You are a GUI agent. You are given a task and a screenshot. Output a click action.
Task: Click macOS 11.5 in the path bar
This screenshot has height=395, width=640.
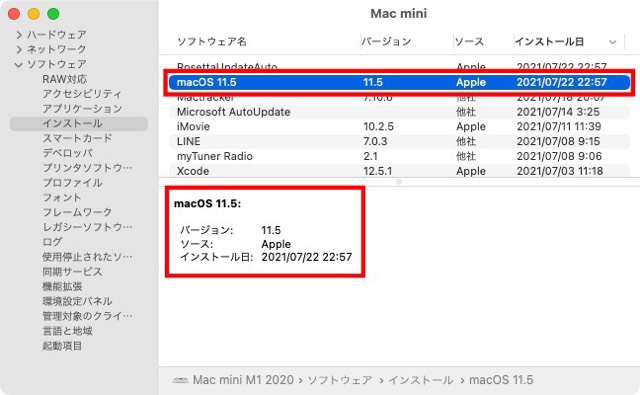click(x=501, y=380)
